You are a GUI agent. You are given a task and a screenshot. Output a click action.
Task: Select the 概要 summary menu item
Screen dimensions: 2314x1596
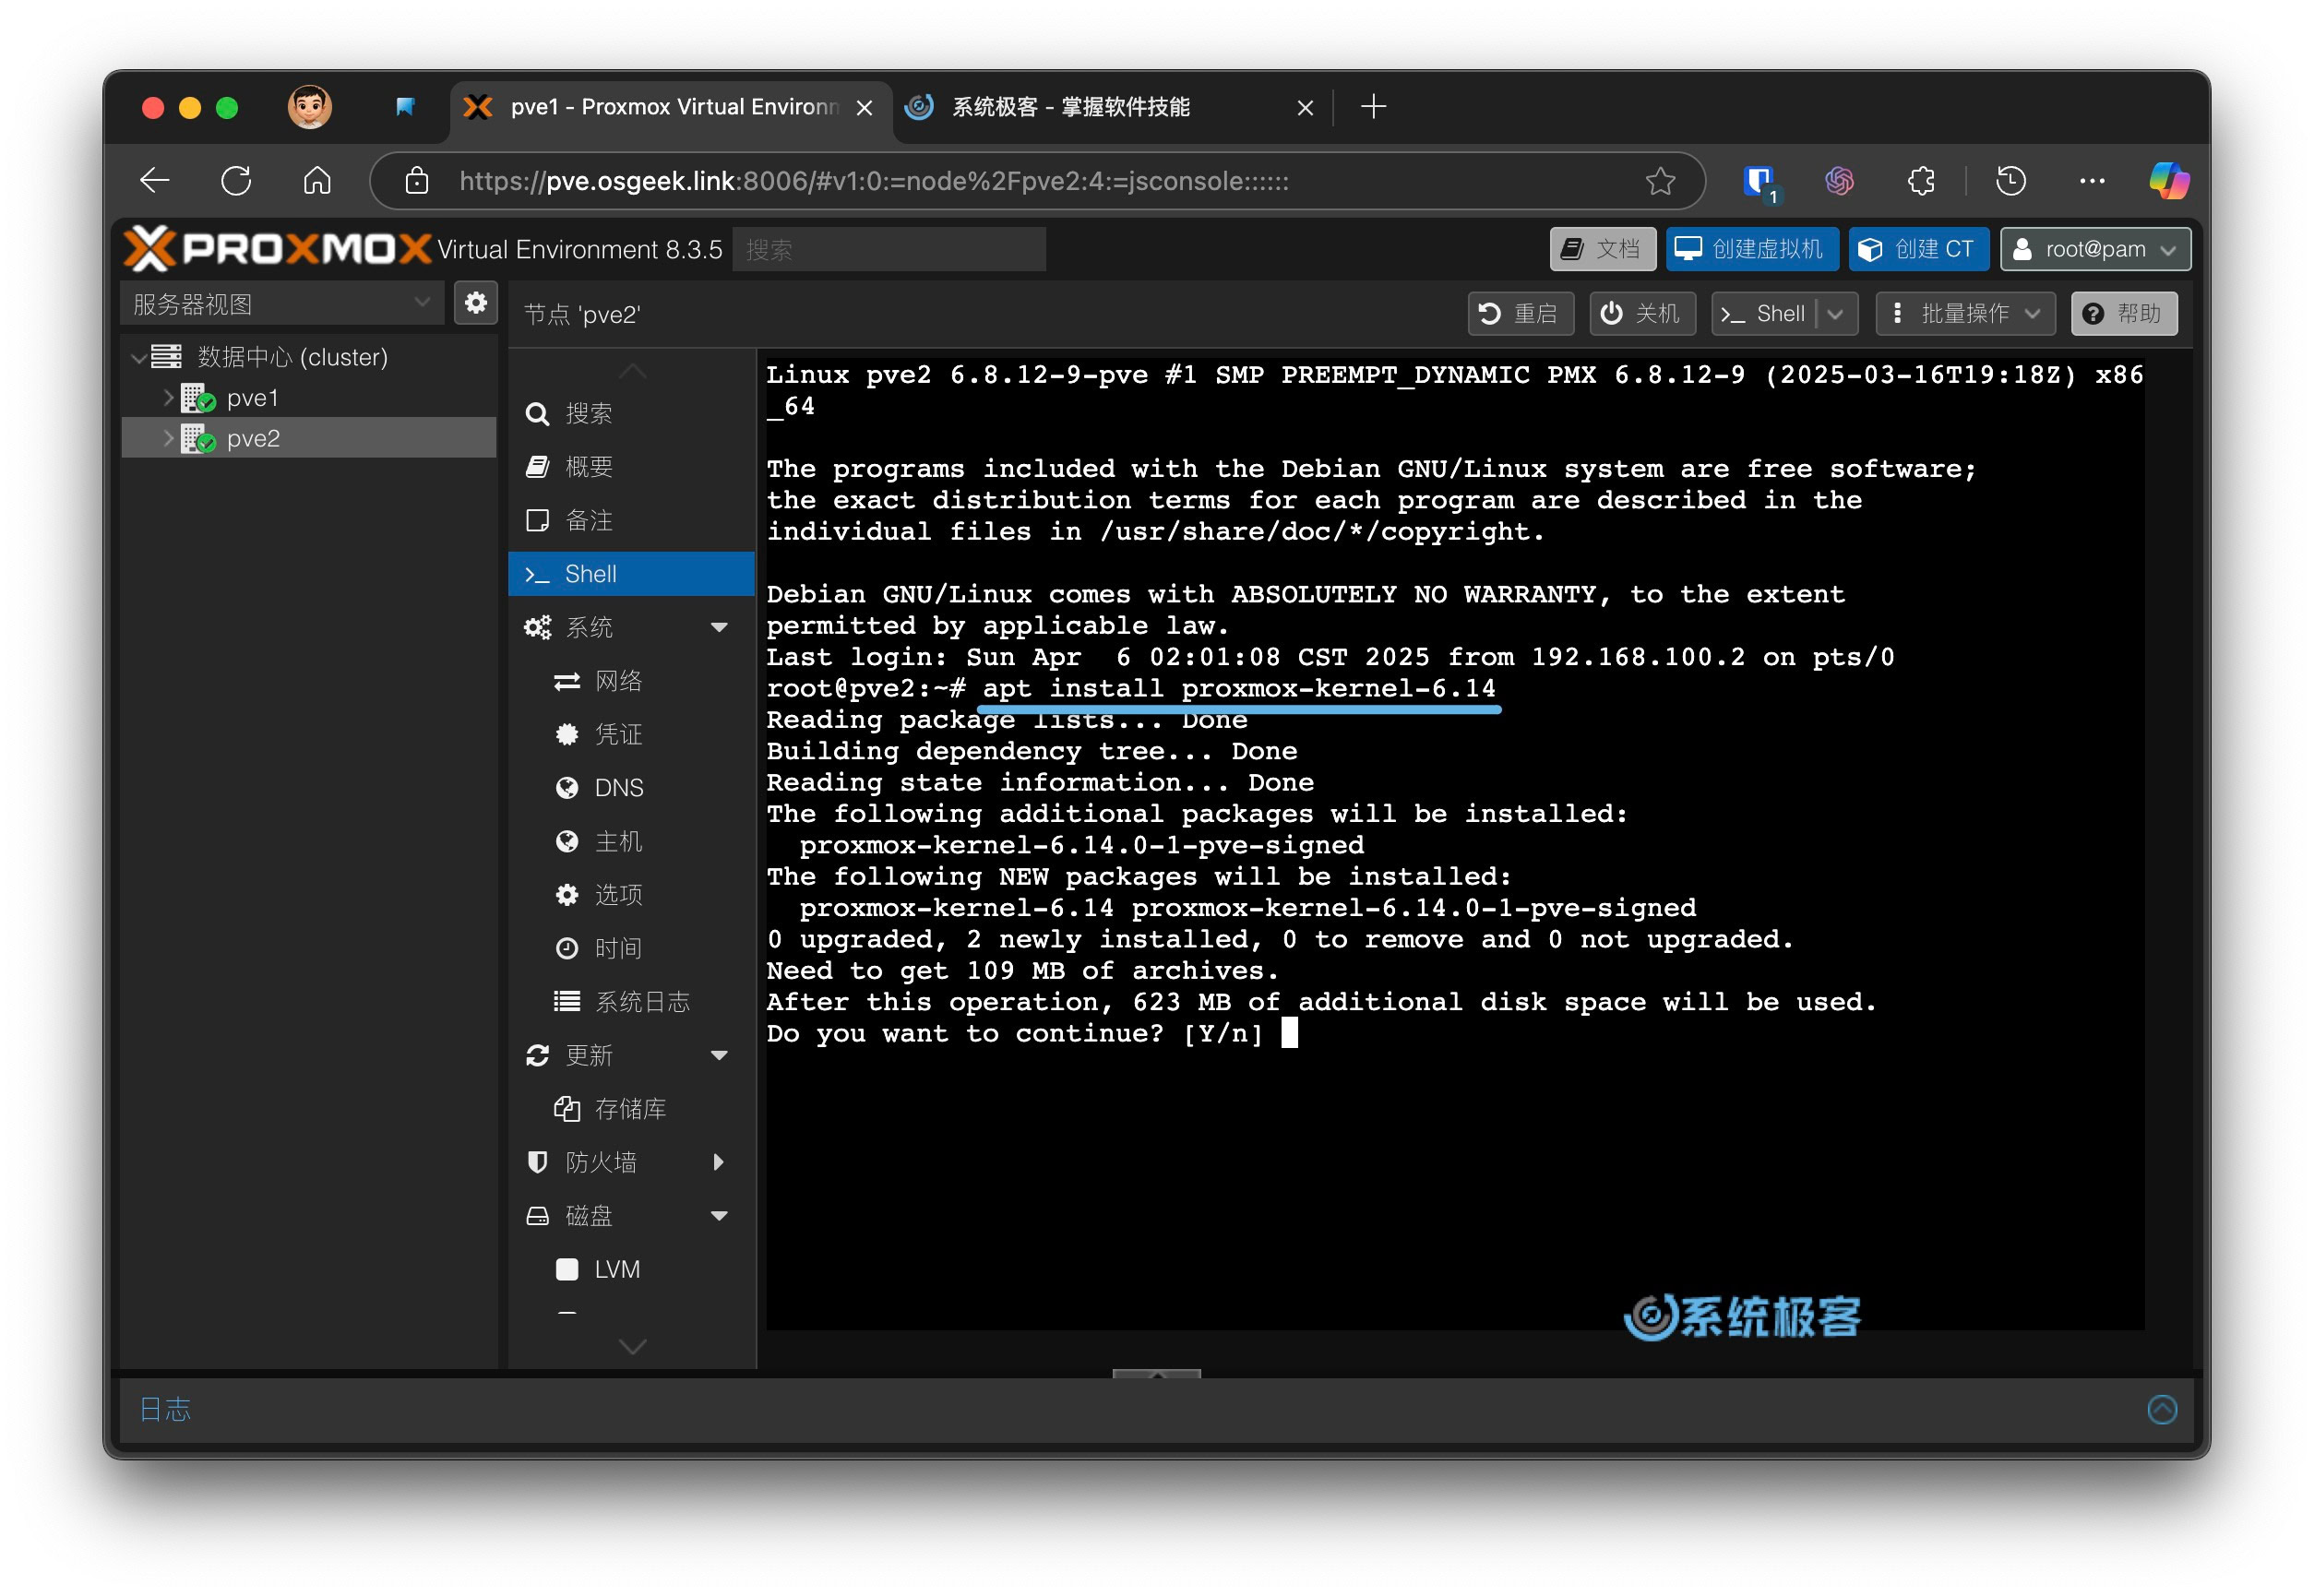pyautogui.click(x=588, y=467)
